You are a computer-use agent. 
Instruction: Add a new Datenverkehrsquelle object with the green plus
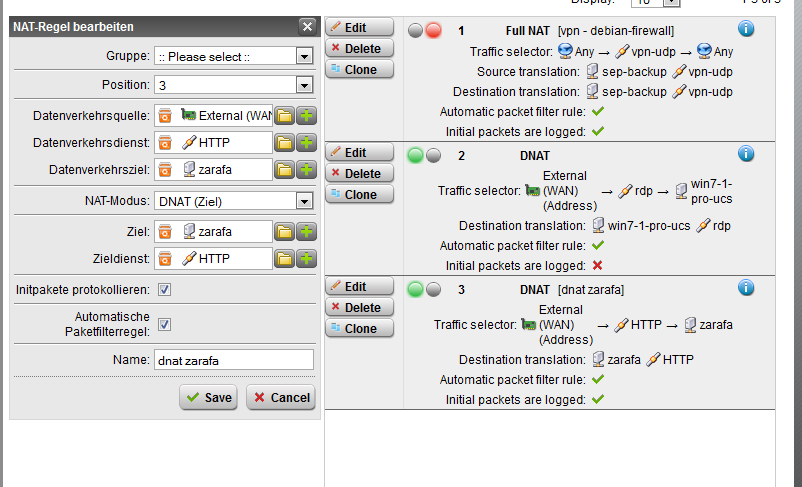pyautogui.click(x=306, y=116)
